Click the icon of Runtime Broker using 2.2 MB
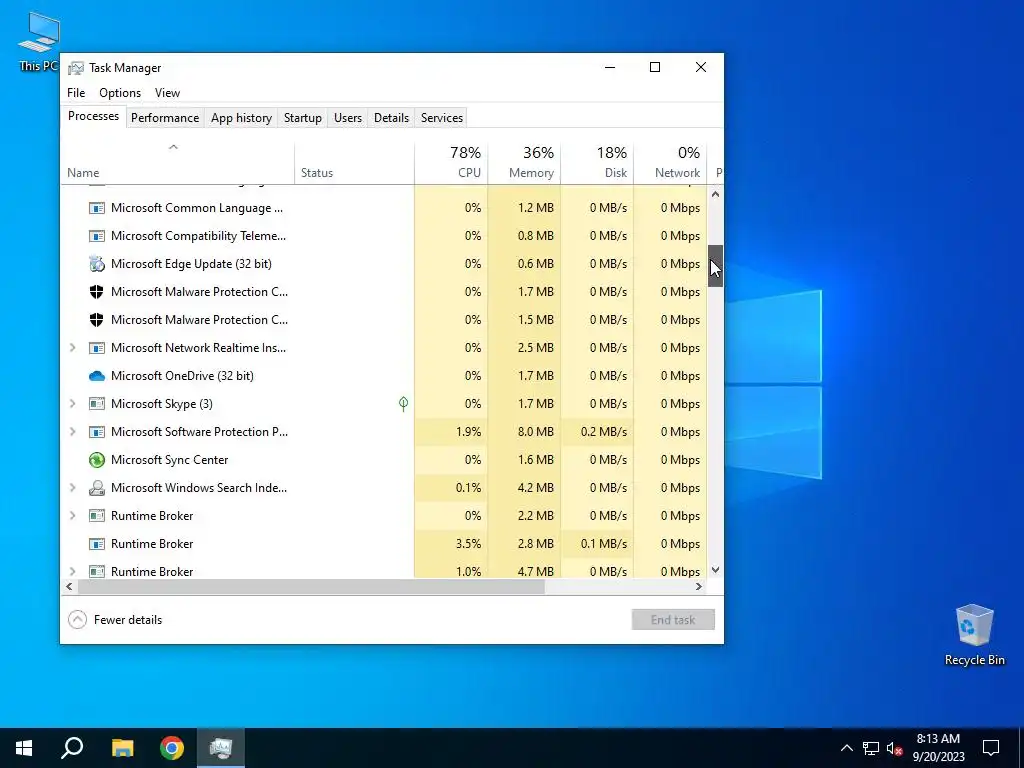1024x768 pixels. click(97, 516)
